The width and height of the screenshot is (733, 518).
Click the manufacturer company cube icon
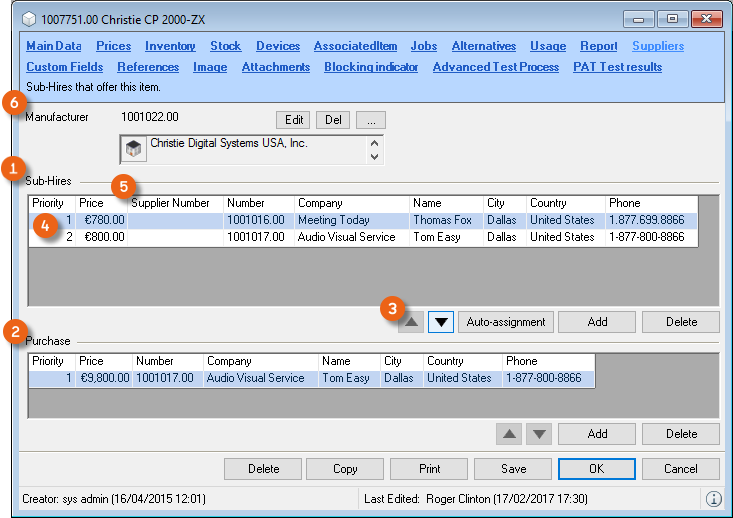tap(132, 148)
